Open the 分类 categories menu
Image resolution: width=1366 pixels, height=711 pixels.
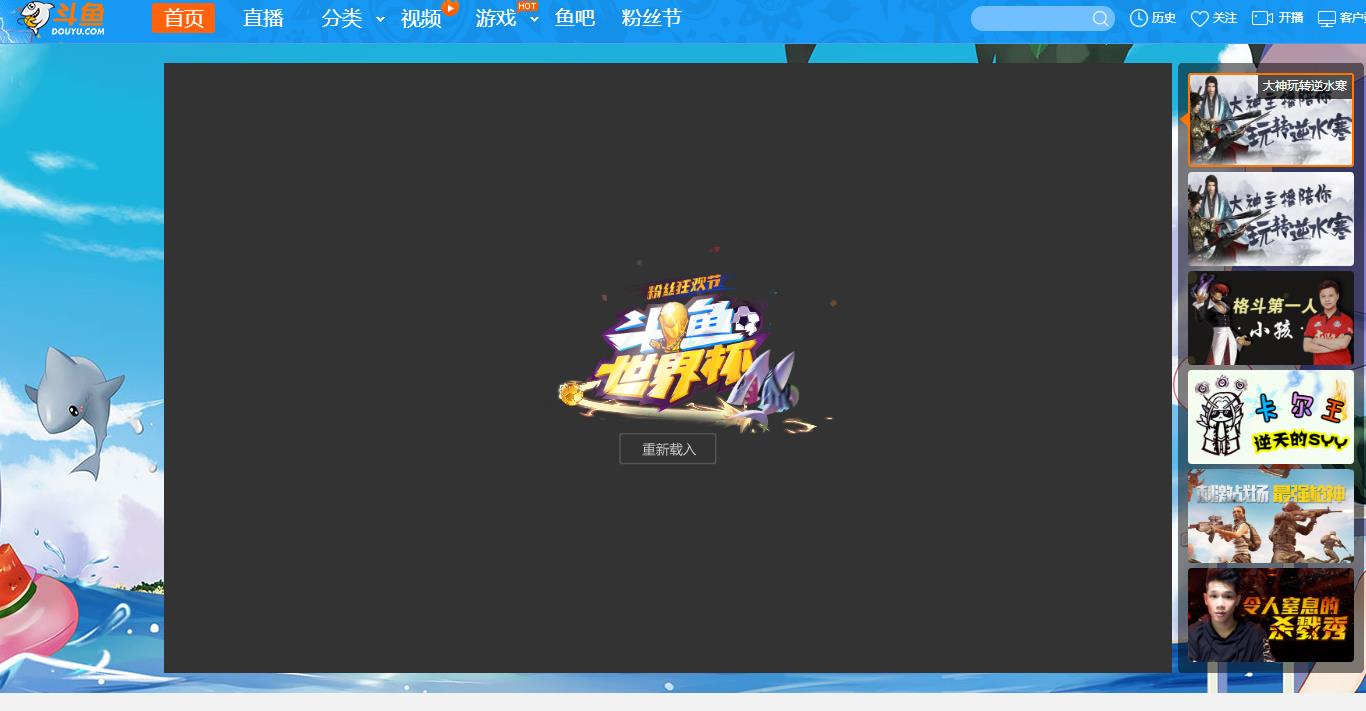pyautogui.click(x=342, y=18)
